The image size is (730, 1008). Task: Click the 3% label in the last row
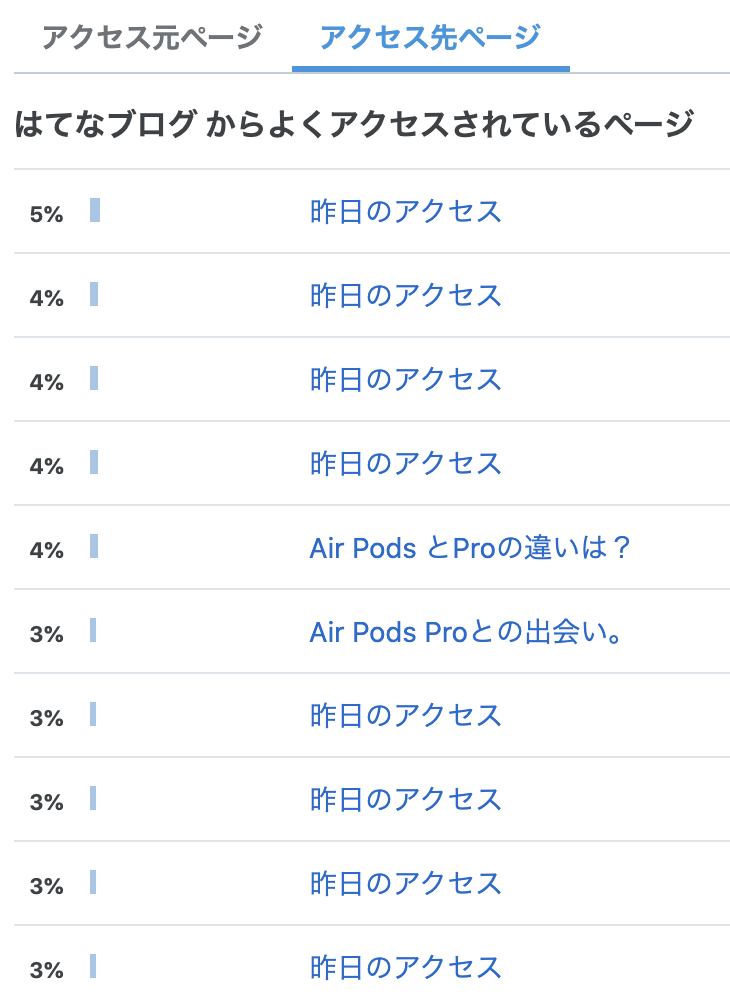[x=46, y=970]
